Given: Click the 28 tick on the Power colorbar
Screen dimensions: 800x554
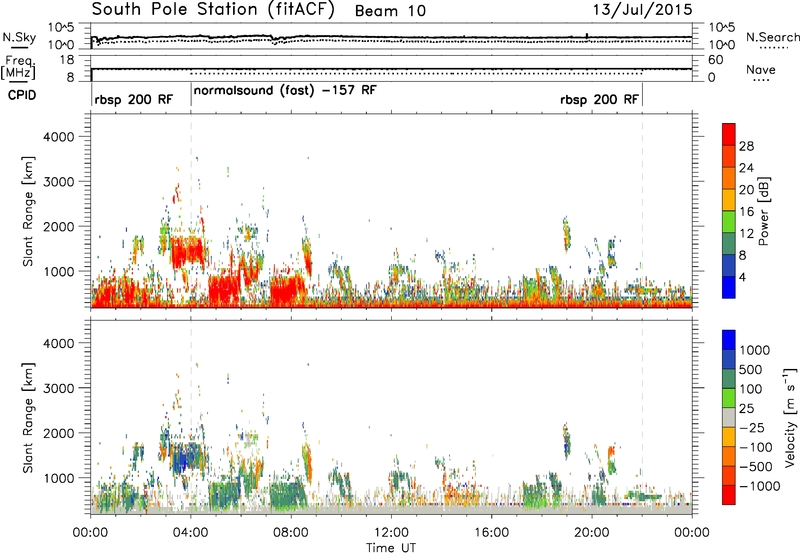Looking at the screenshot, I should [746, 146].
